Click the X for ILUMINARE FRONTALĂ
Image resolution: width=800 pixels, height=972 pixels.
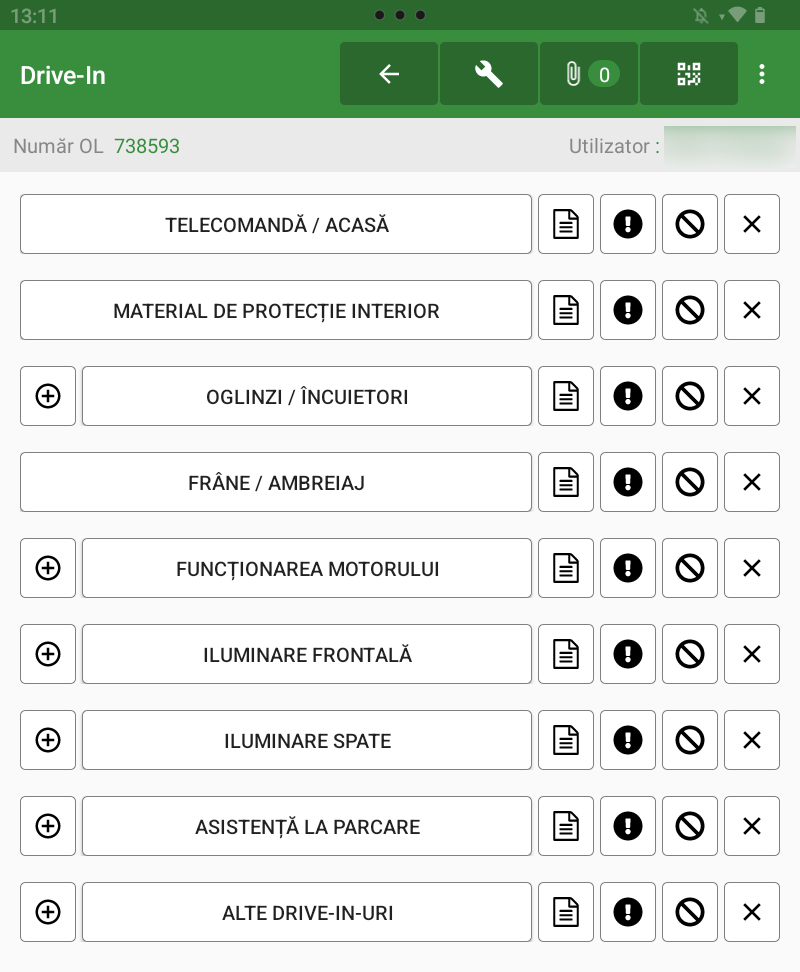point(752,655)
